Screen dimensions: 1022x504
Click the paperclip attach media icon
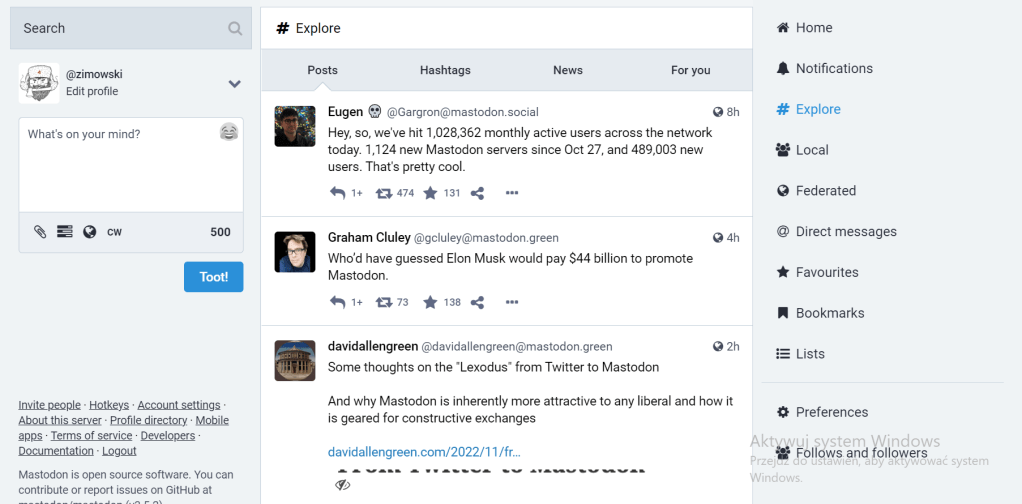point(40,232)
